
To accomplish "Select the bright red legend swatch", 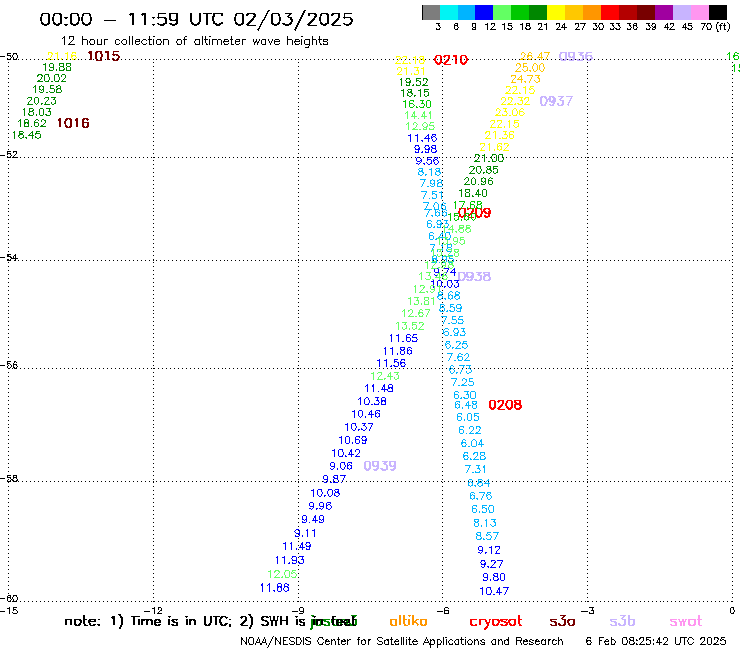I will coord(610,12).
